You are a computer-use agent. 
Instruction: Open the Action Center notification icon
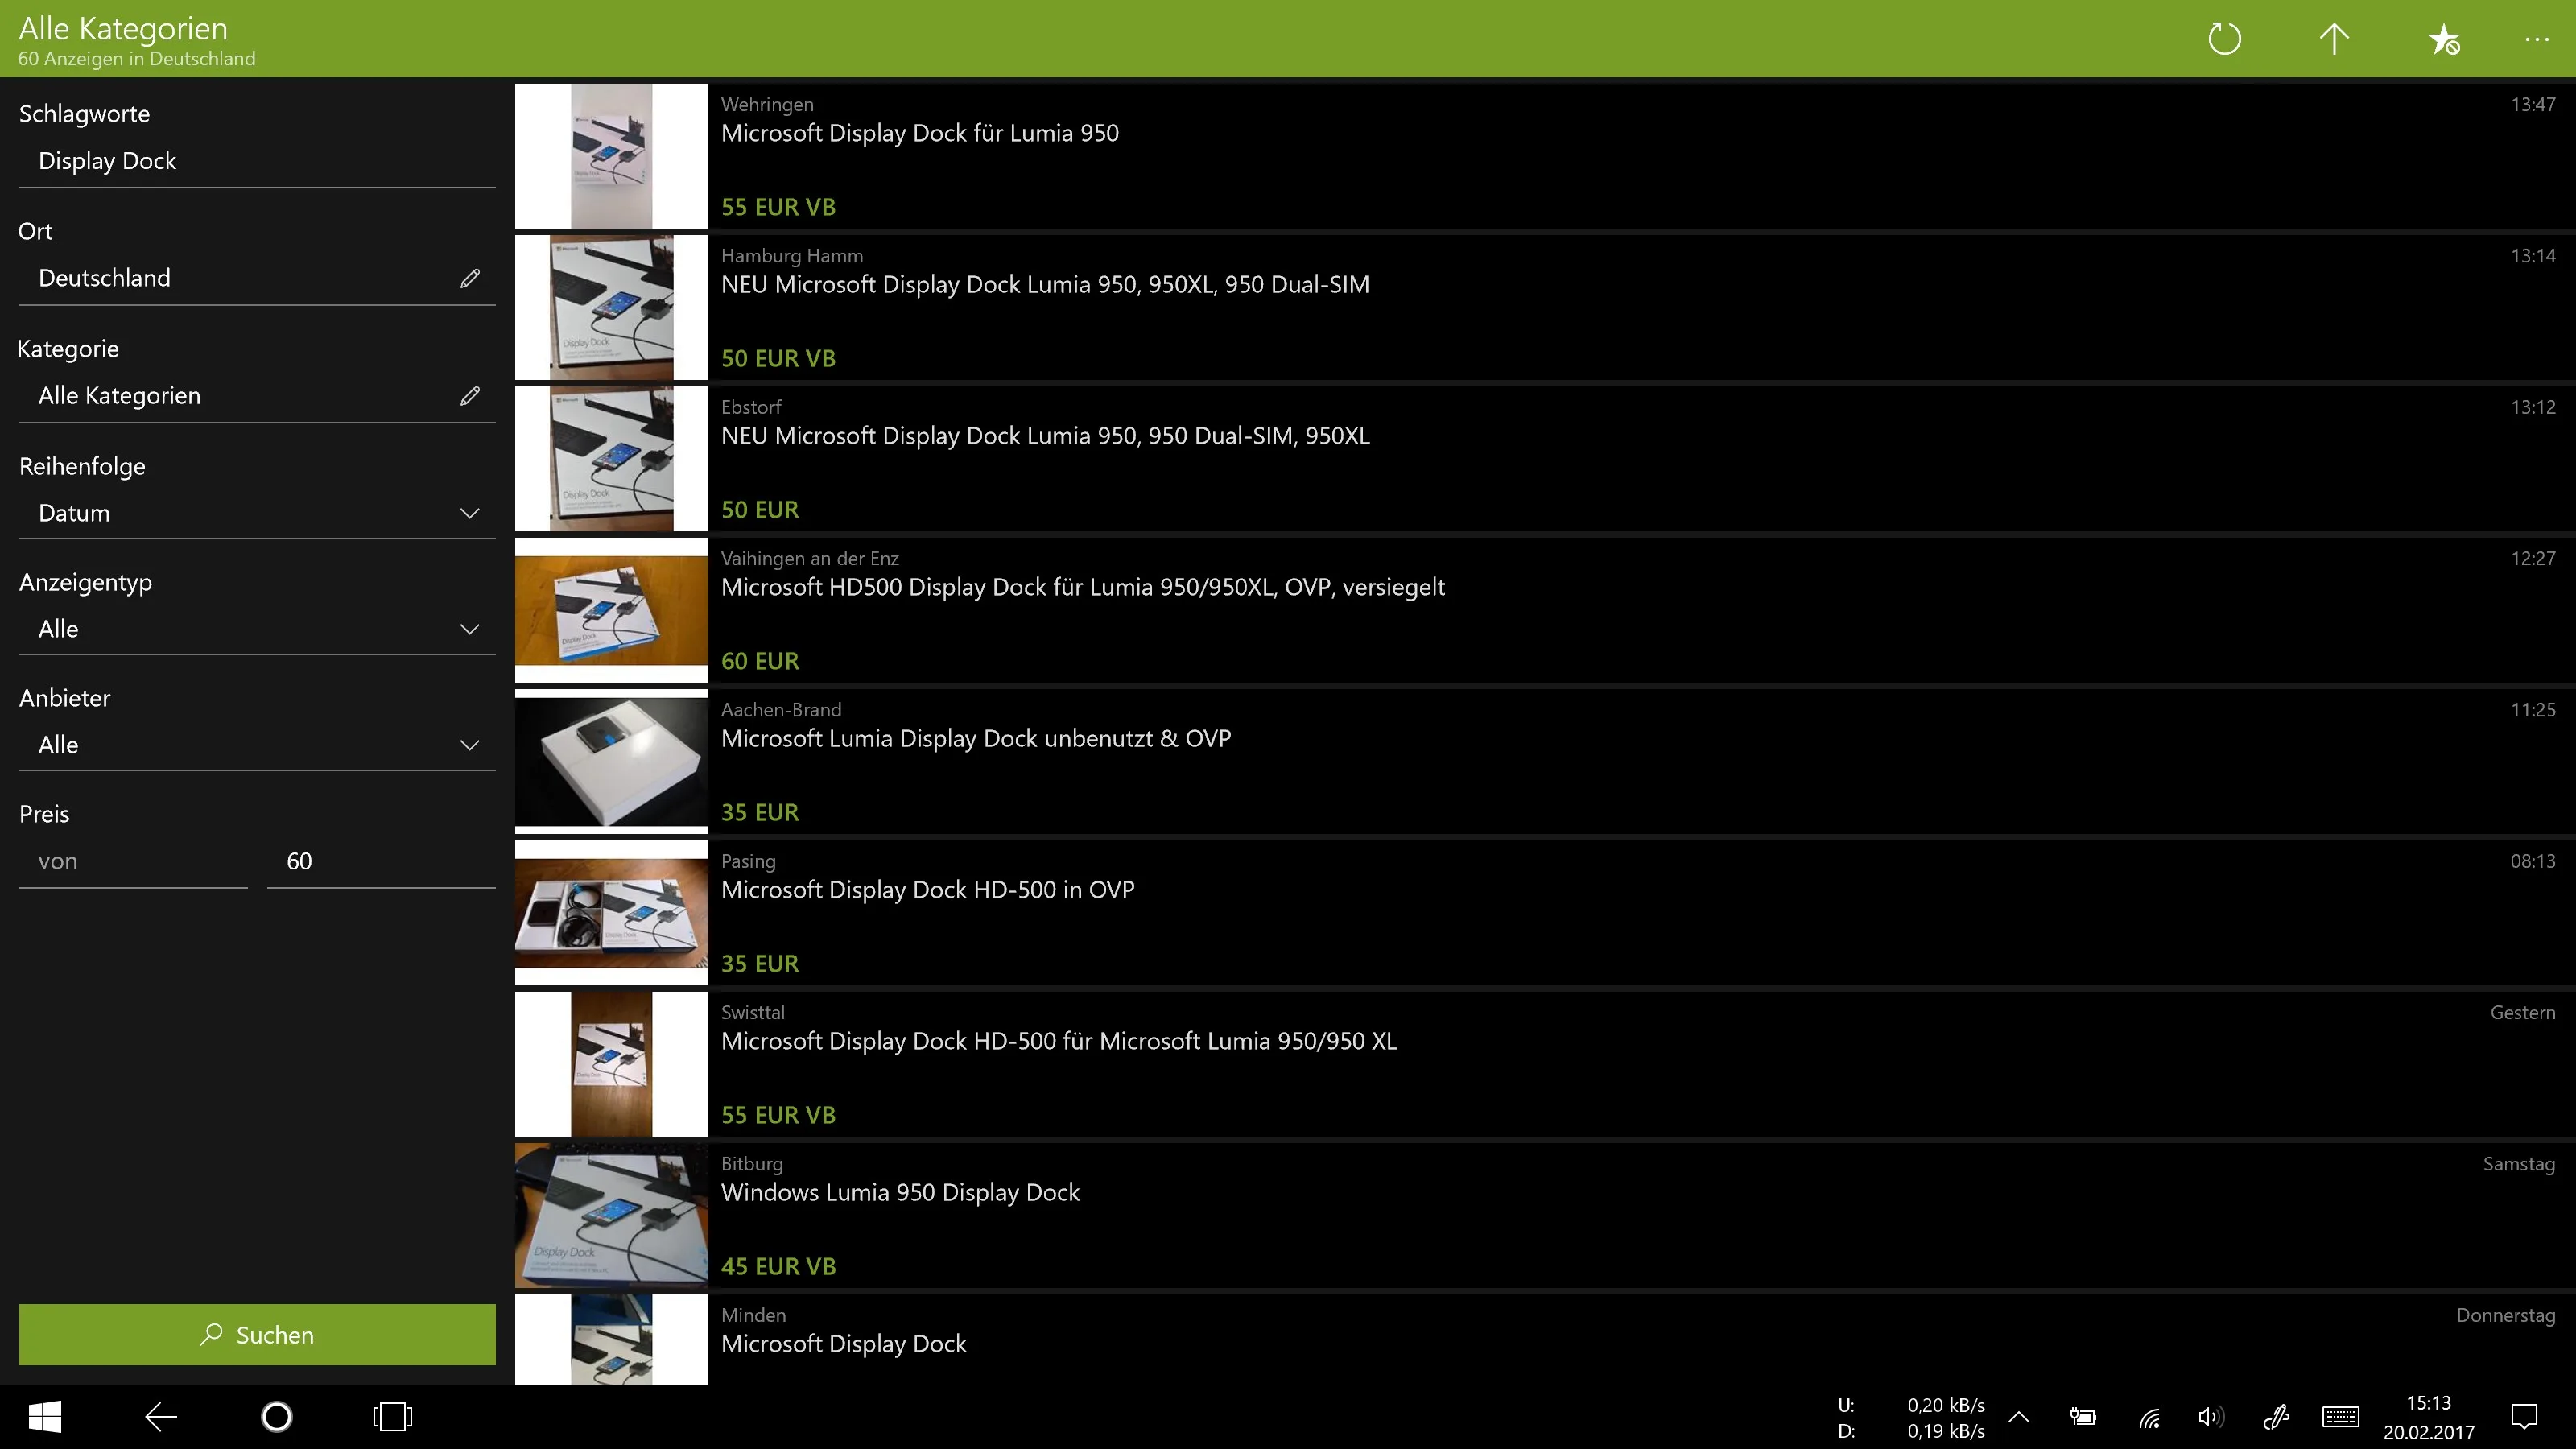click(2525, 1417)
